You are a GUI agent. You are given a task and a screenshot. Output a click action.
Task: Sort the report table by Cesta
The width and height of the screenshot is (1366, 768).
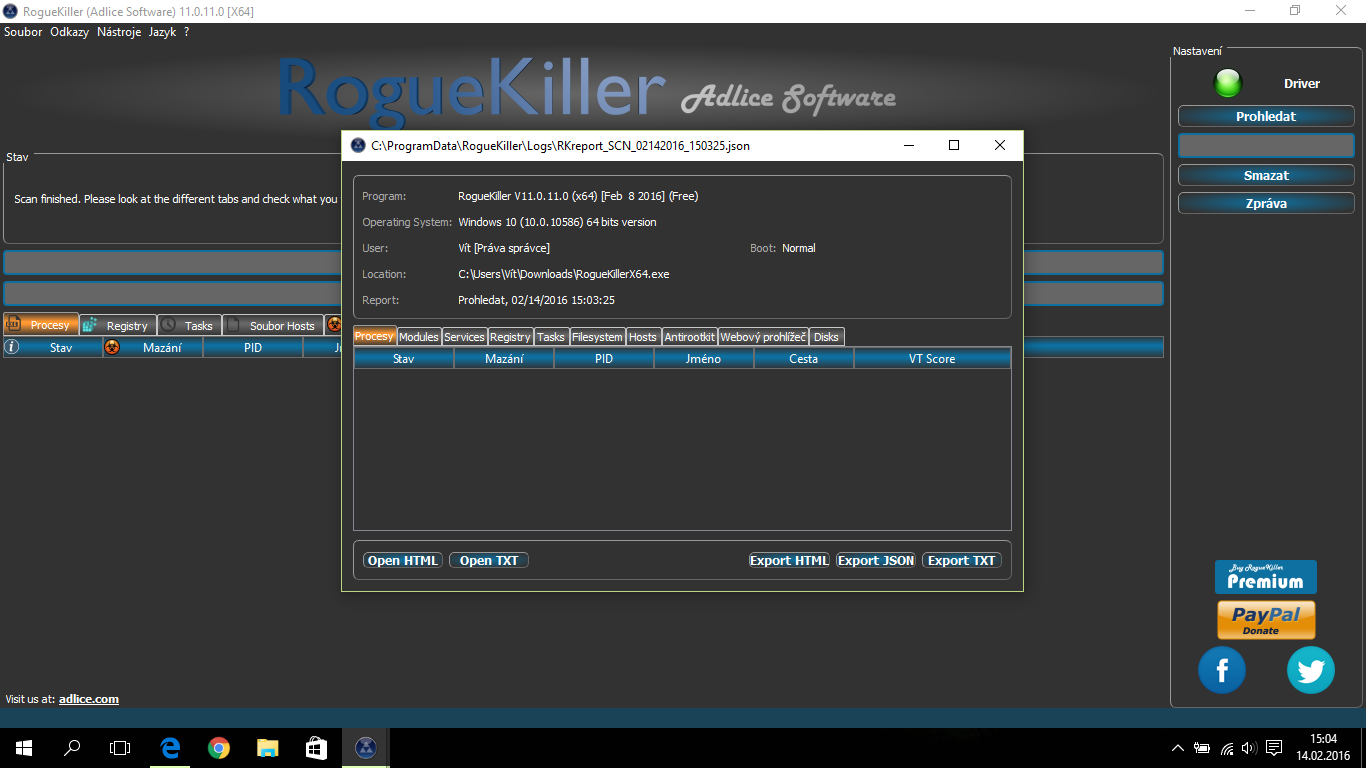[804, 358]
